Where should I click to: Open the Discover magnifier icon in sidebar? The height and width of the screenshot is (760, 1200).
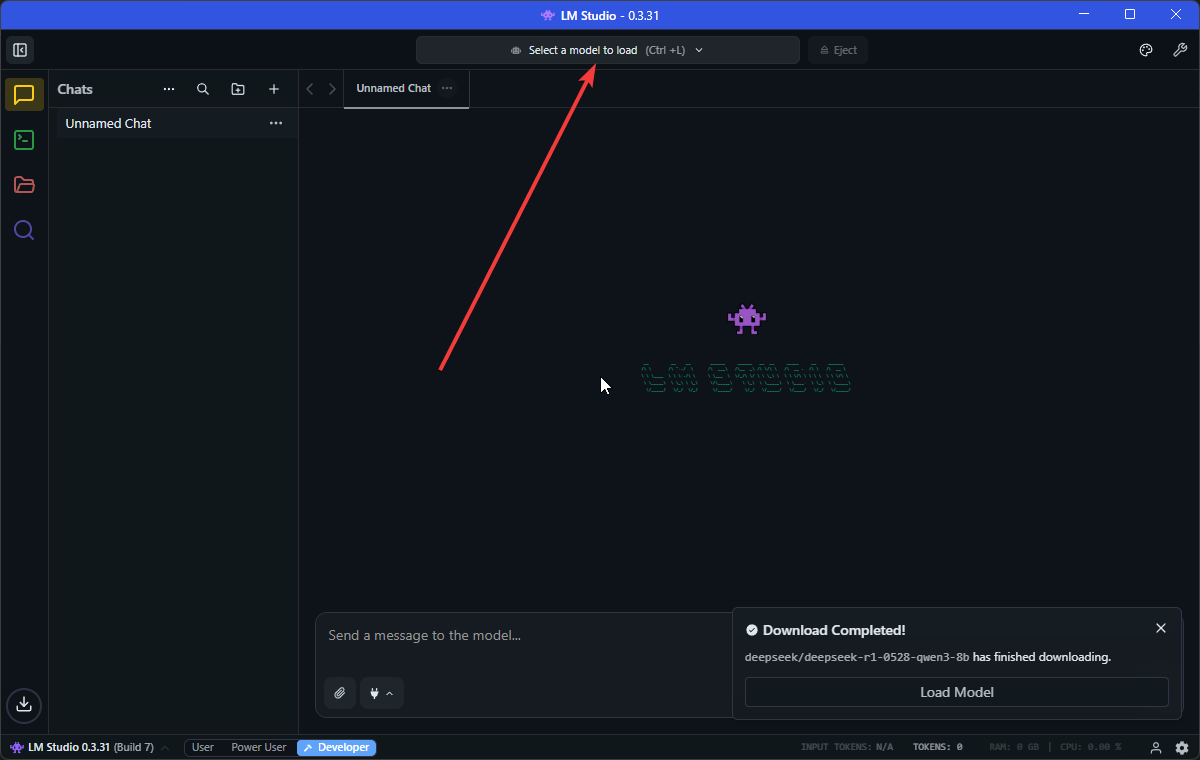click(x=24, y=231)
